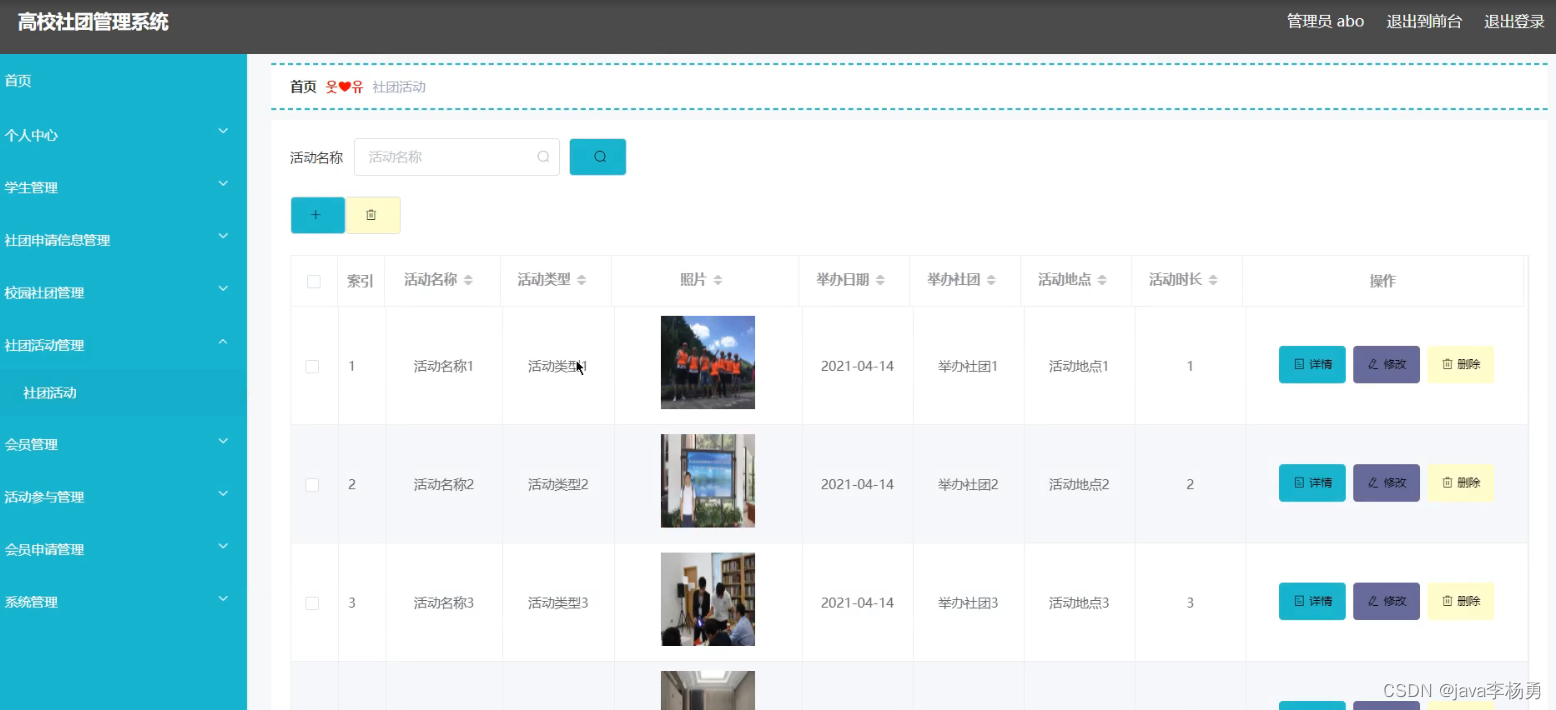Open 首页 in the sidebar
This screenshot has height=710, width=1556.
tap(18, 81)
